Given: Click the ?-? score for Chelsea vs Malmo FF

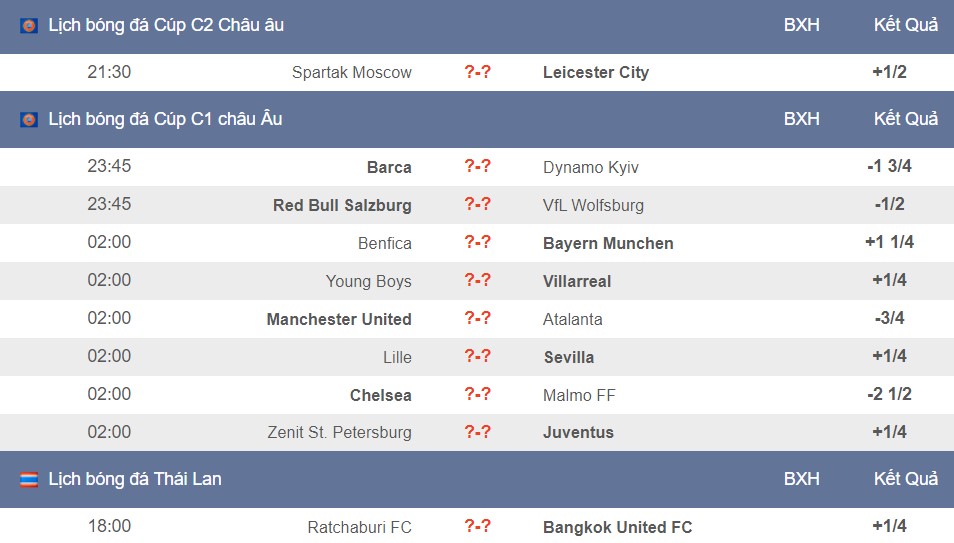Looking at the screenshot, I should tap(477, 394).
